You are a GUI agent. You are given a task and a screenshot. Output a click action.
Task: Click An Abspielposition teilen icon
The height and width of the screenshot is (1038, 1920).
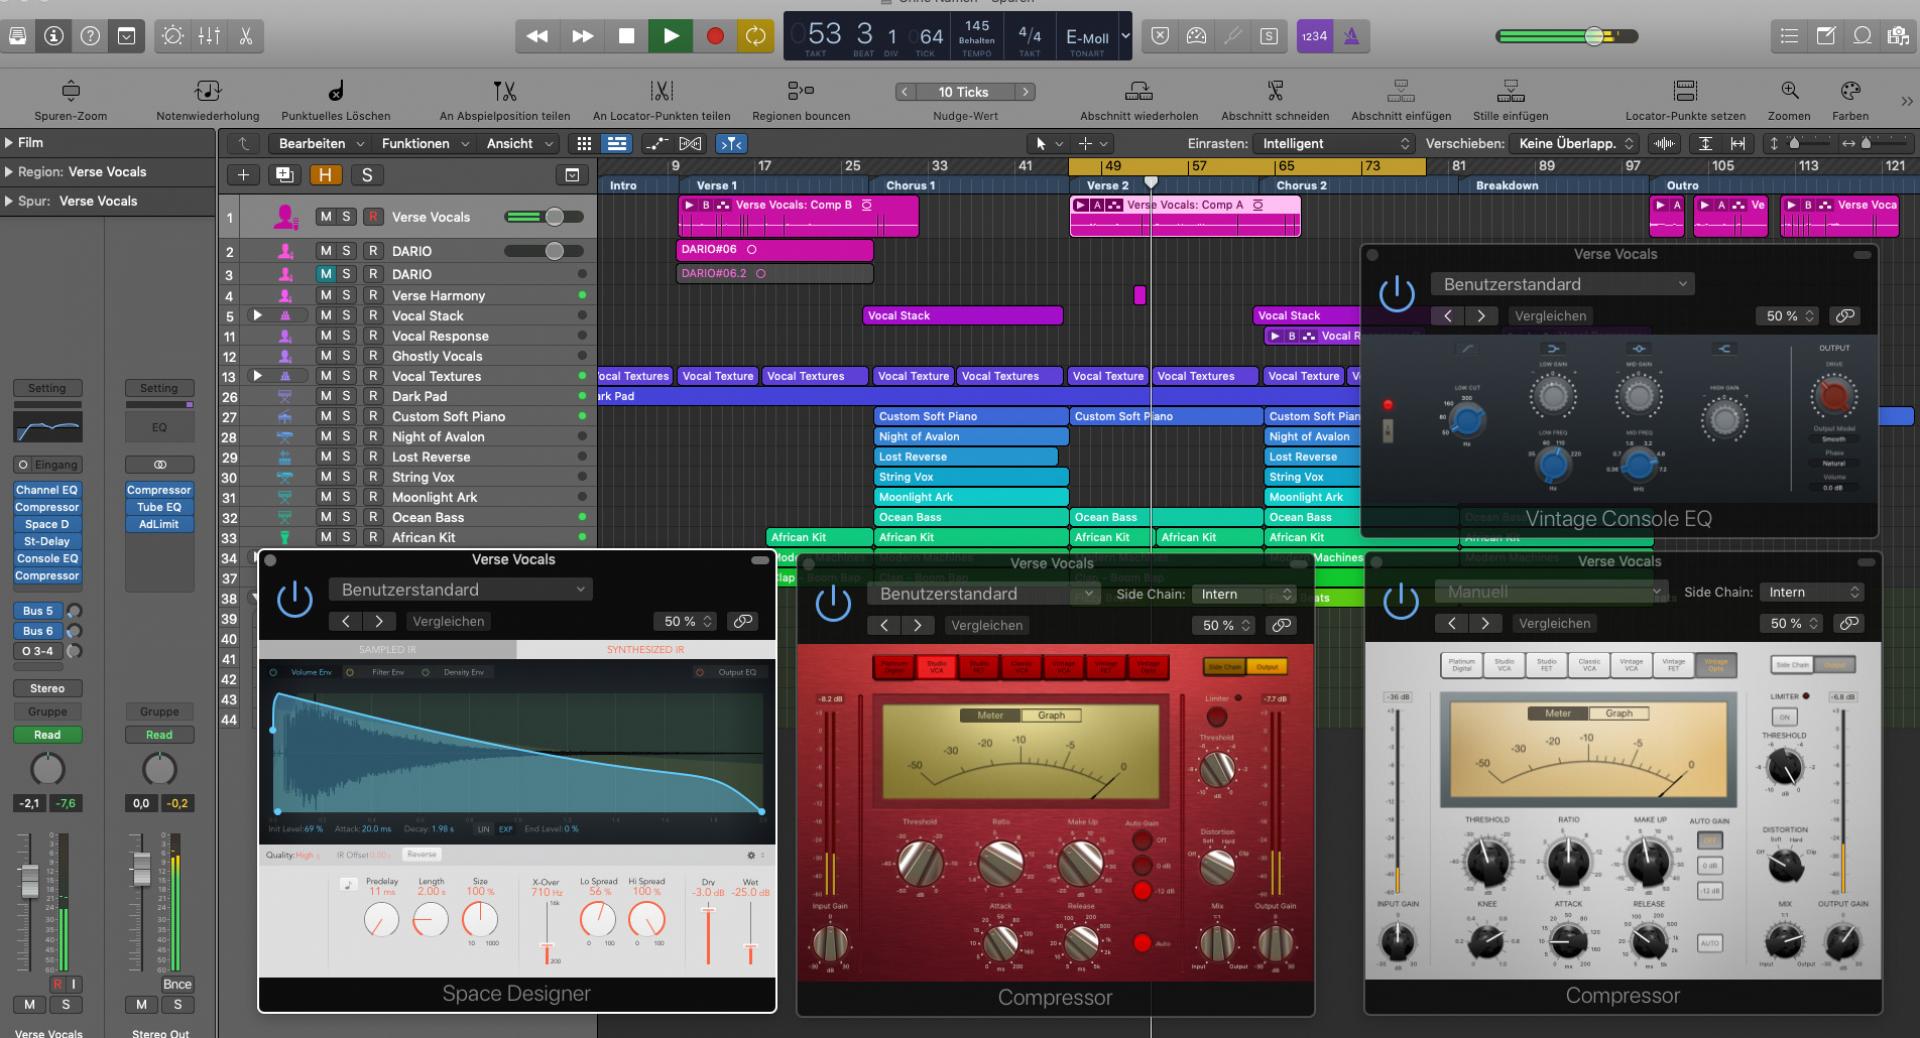(x=504, y=91)
